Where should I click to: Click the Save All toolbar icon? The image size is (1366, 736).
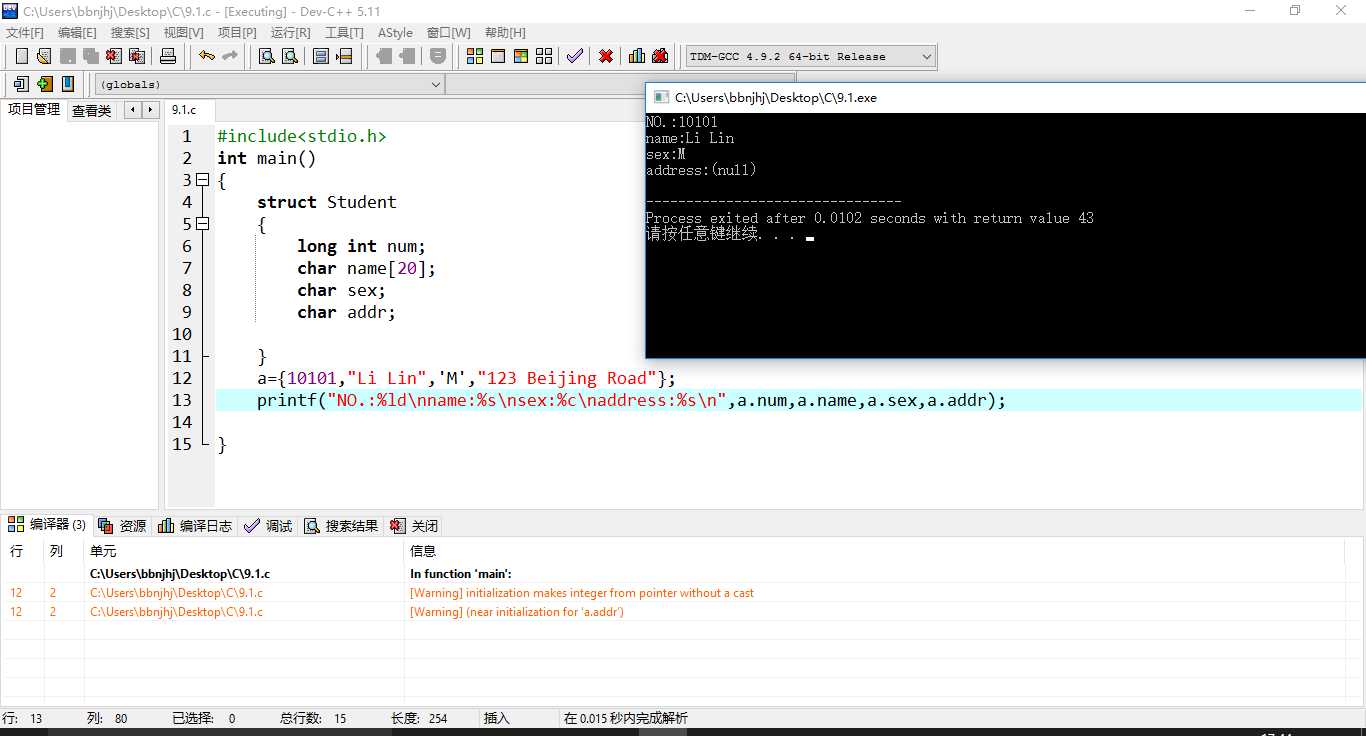(90, 56)
